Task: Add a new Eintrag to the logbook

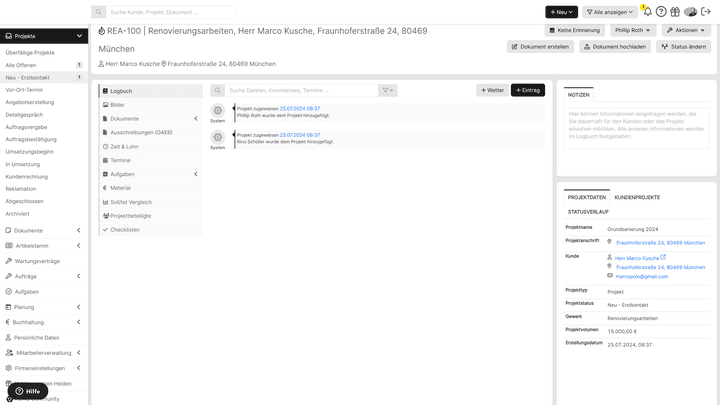Action: [528, 90]
